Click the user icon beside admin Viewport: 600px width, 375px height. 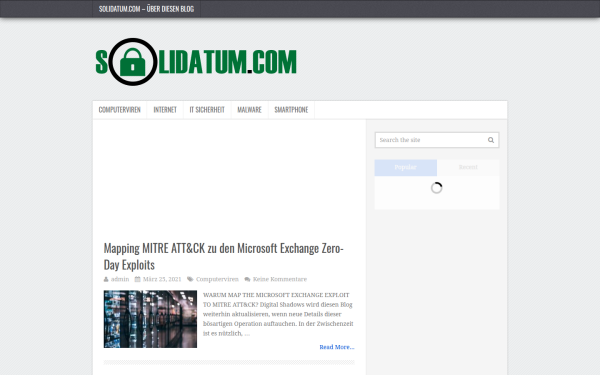(x=106, y=279)
